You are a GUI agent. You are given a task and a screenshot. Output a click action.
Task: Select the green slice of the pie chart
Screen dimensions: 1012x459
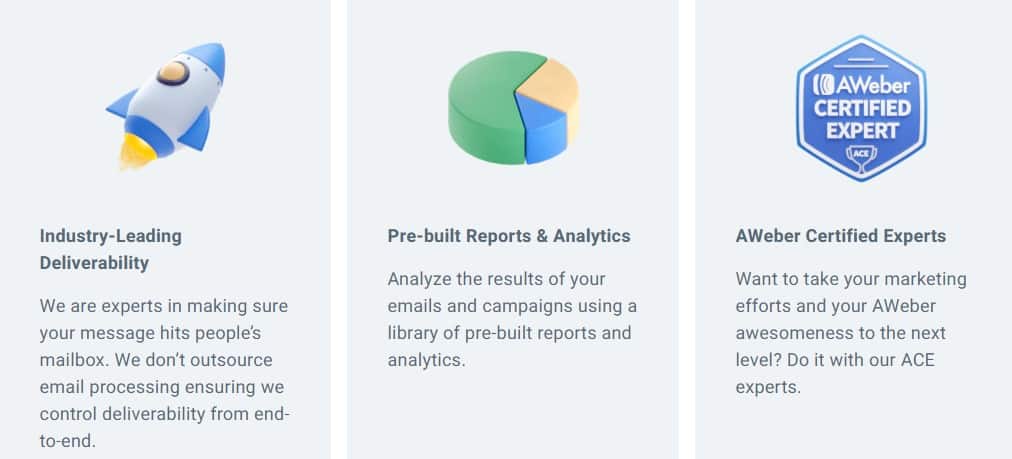(x=488, y=108)
